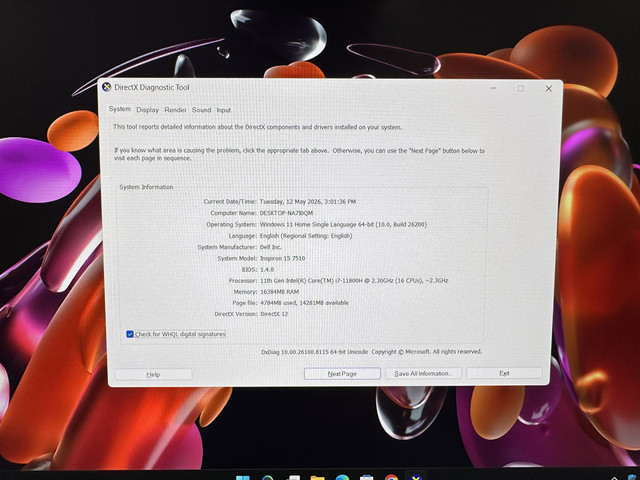Click the DxDiag 10.00.26100.8115 version text

[314, 352]
